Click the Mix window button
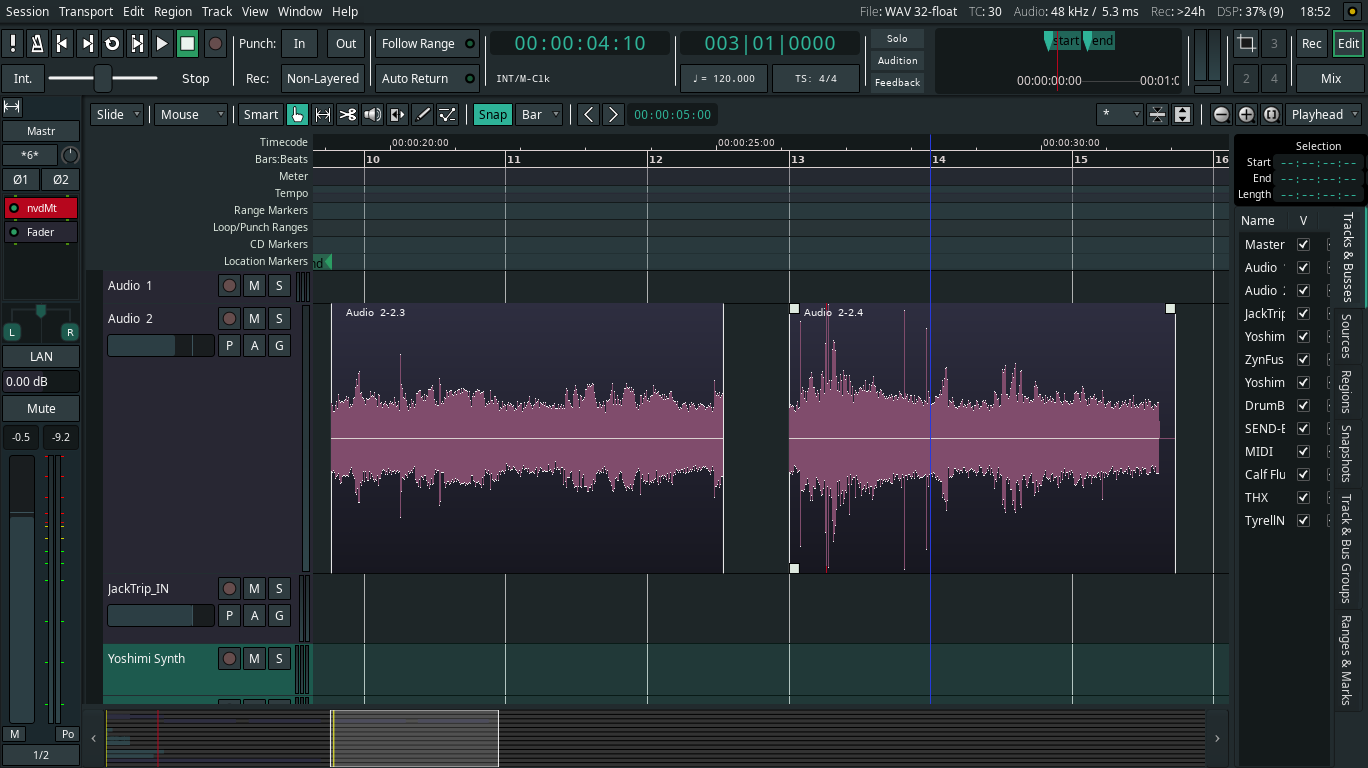The width and height of the screenshot is (1368, 768). pos(1330,78)
